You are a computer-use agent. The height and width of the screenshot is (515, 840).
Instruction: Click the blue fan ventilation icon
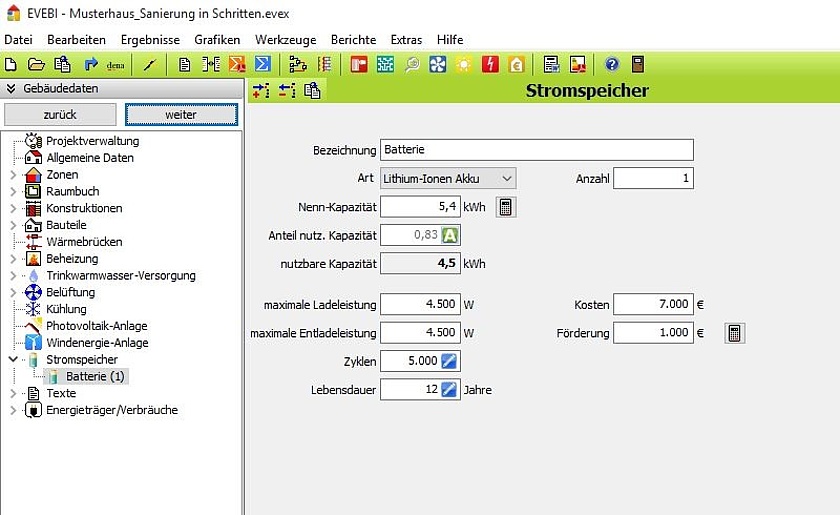click(437, 65)
